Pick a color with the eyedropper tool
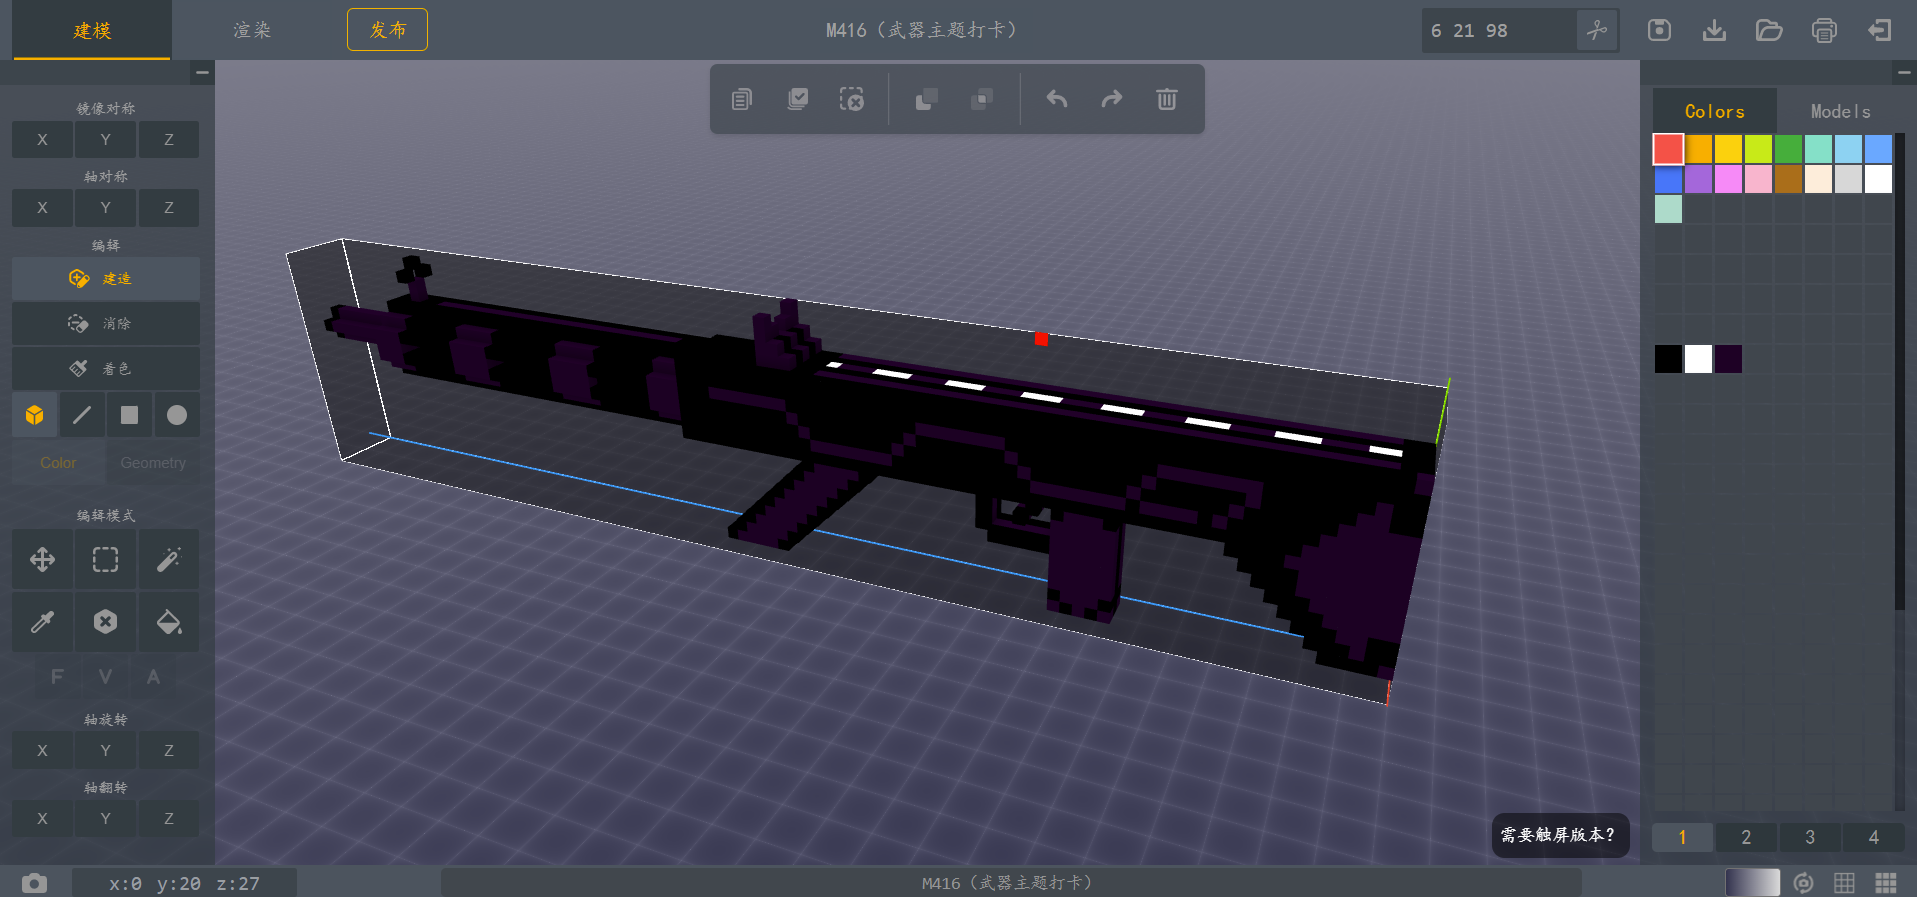The width and height of the screenshot is (1917, 897). [42, 622]
